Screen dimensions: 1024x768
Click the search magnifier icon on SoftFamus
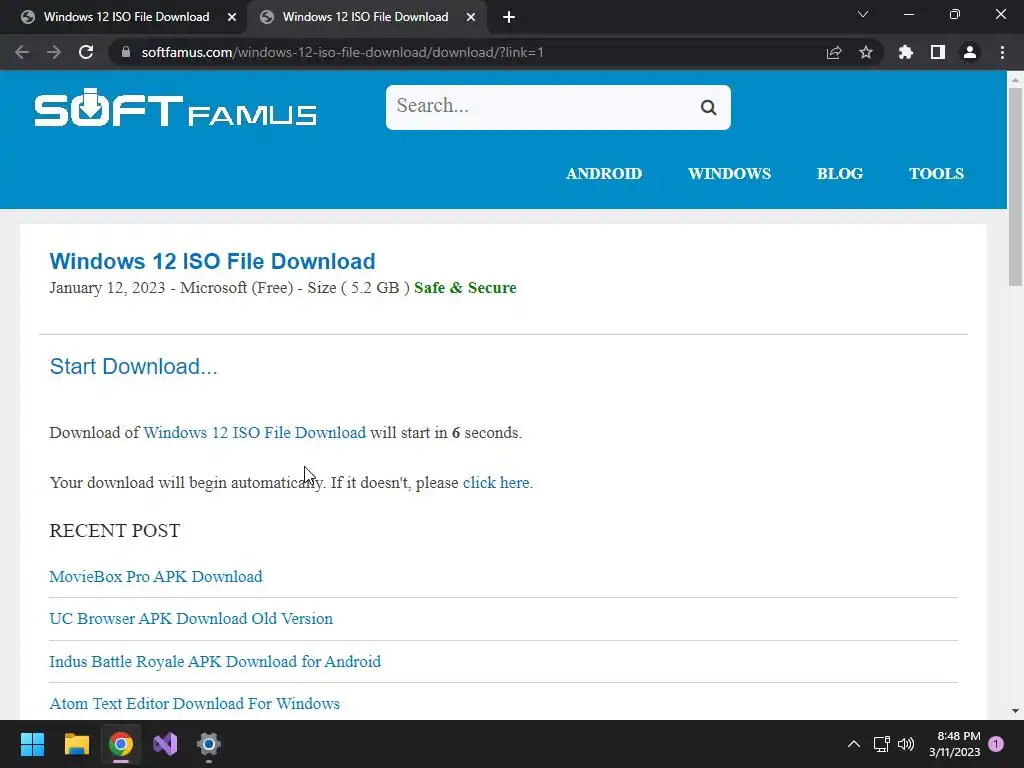(709, 107)
